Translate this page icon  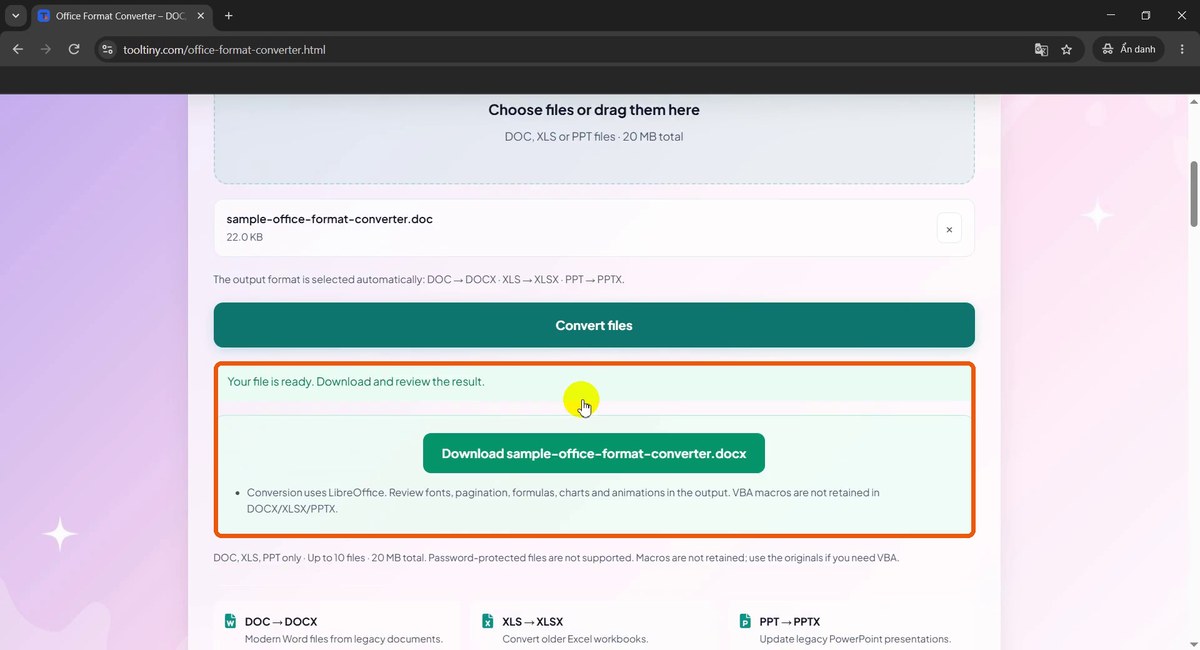click(1041, 49)
